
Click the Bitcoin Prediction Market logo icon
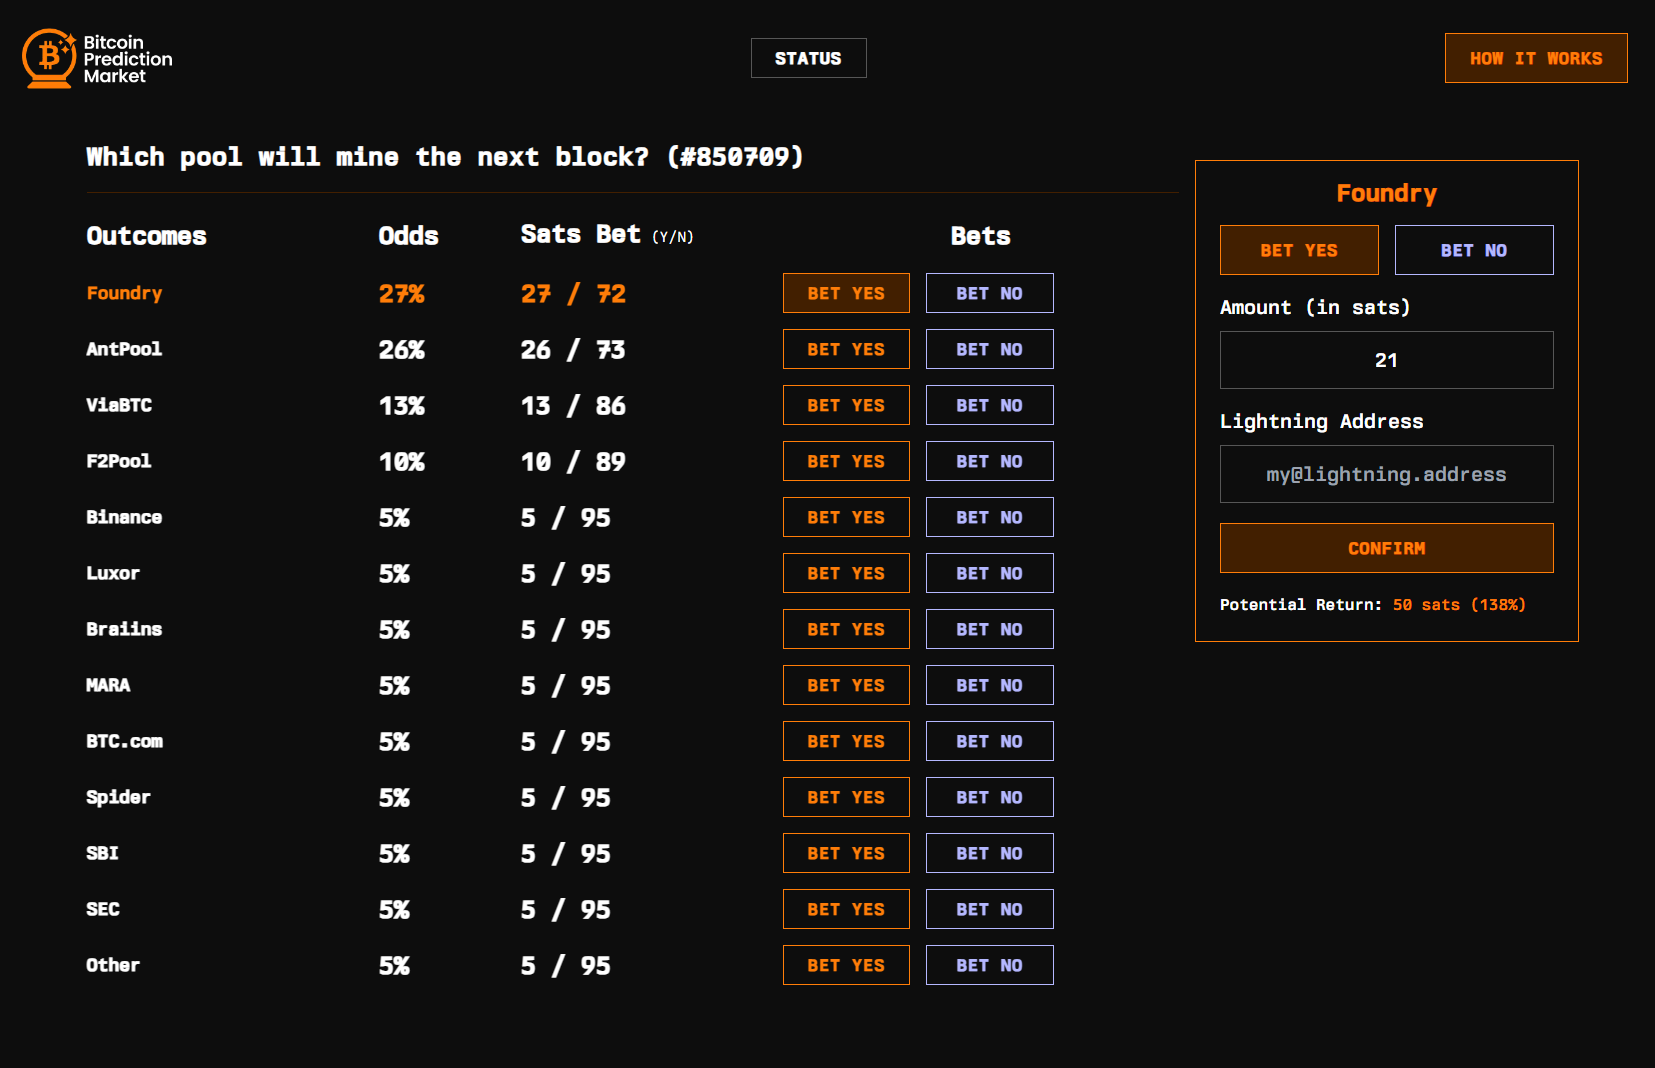(49, 58)
